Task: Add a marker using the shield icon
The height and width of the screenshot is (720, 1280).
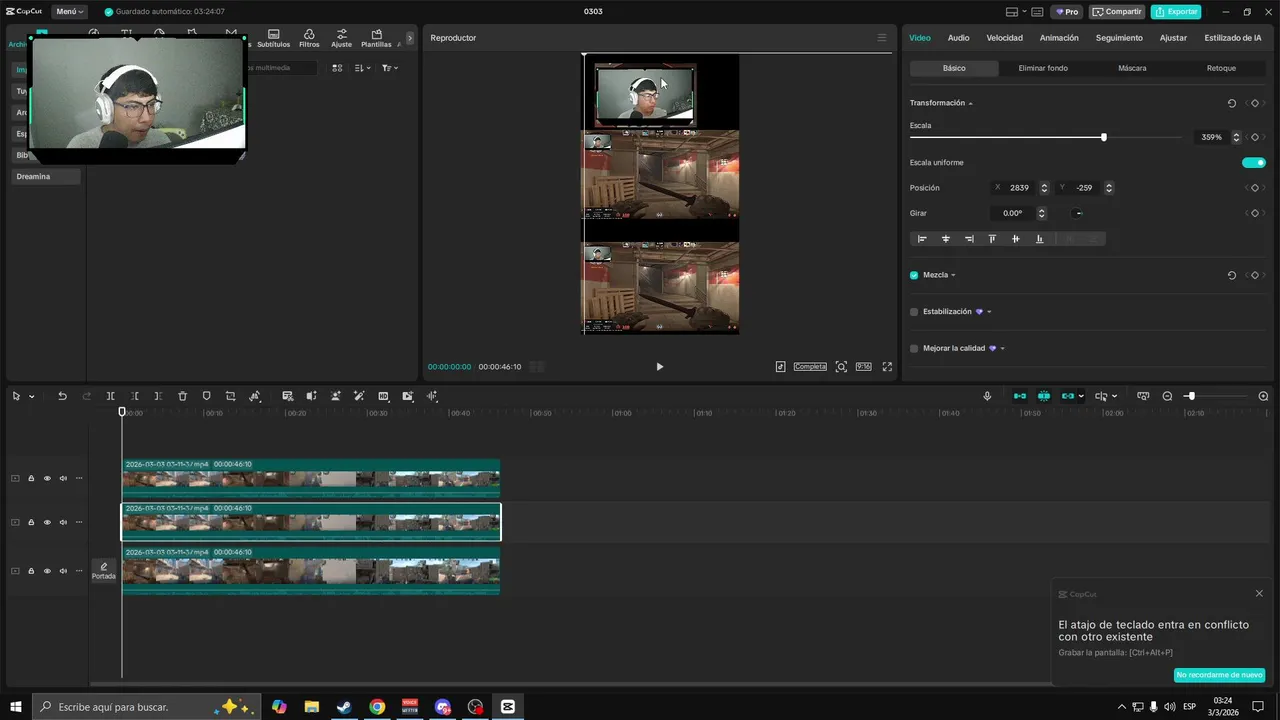Action: click(206, 396)
